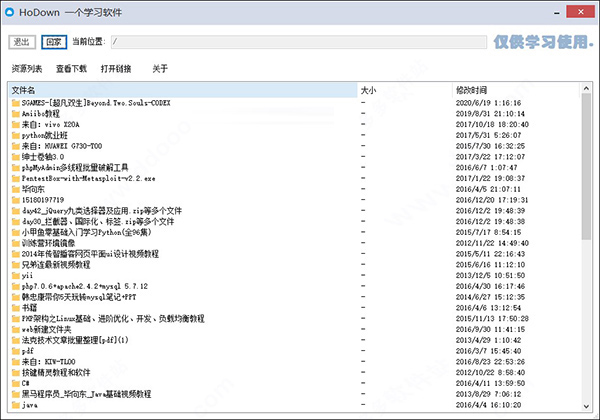Click the vertical scrollbar thumb
Screen dimensions: 600x420
point(586,167)
